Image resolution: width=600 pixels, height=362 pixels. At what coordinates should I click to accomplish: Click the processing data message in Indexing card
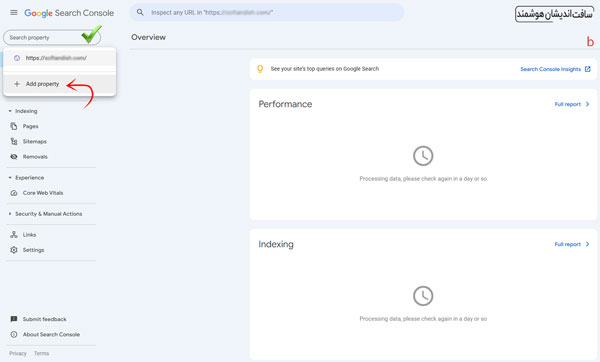click(x=423, y=319)
